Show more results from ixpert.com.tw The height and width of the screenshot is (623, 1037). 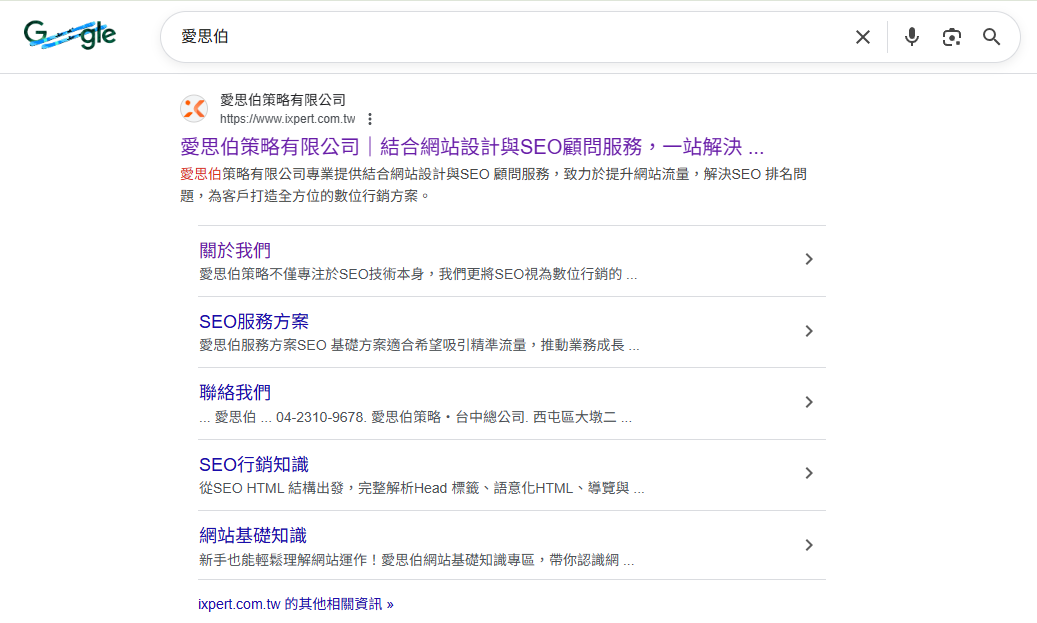pos(295,604)
